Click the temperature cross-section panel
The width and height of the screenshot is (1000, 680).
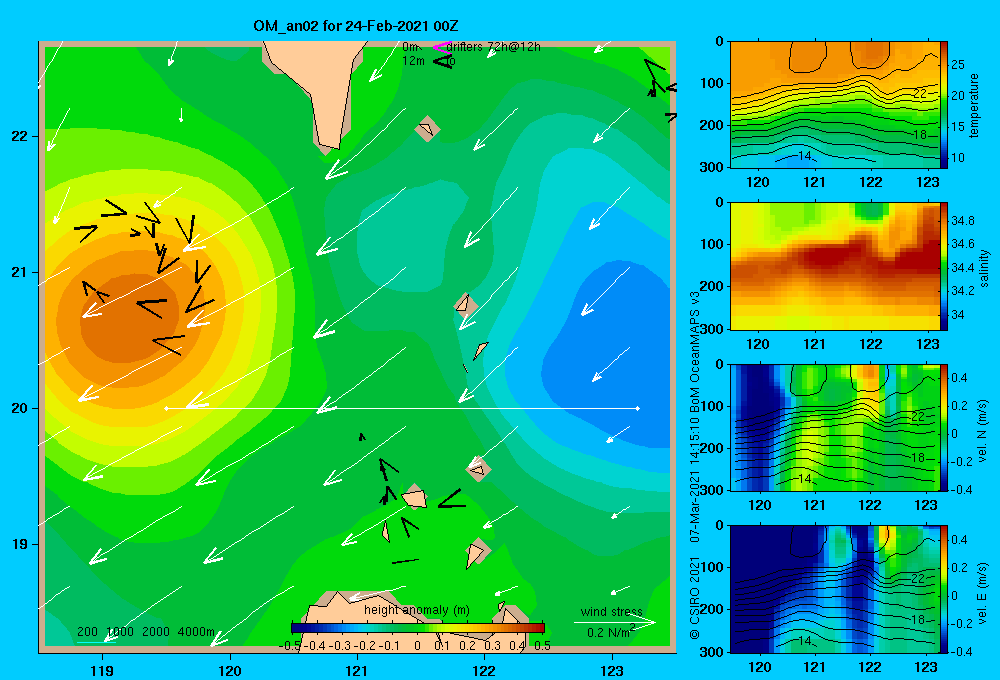[835, 105]
